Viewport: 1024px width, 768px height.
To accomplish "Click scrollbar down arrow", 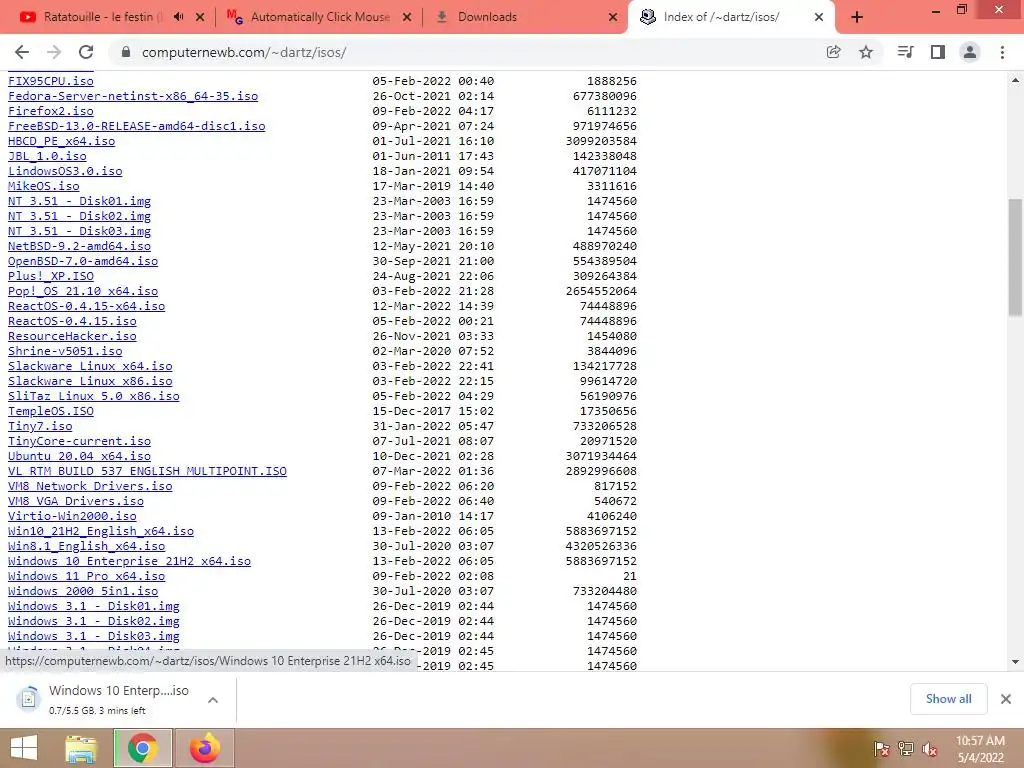I will click(x=1015, y=662).
